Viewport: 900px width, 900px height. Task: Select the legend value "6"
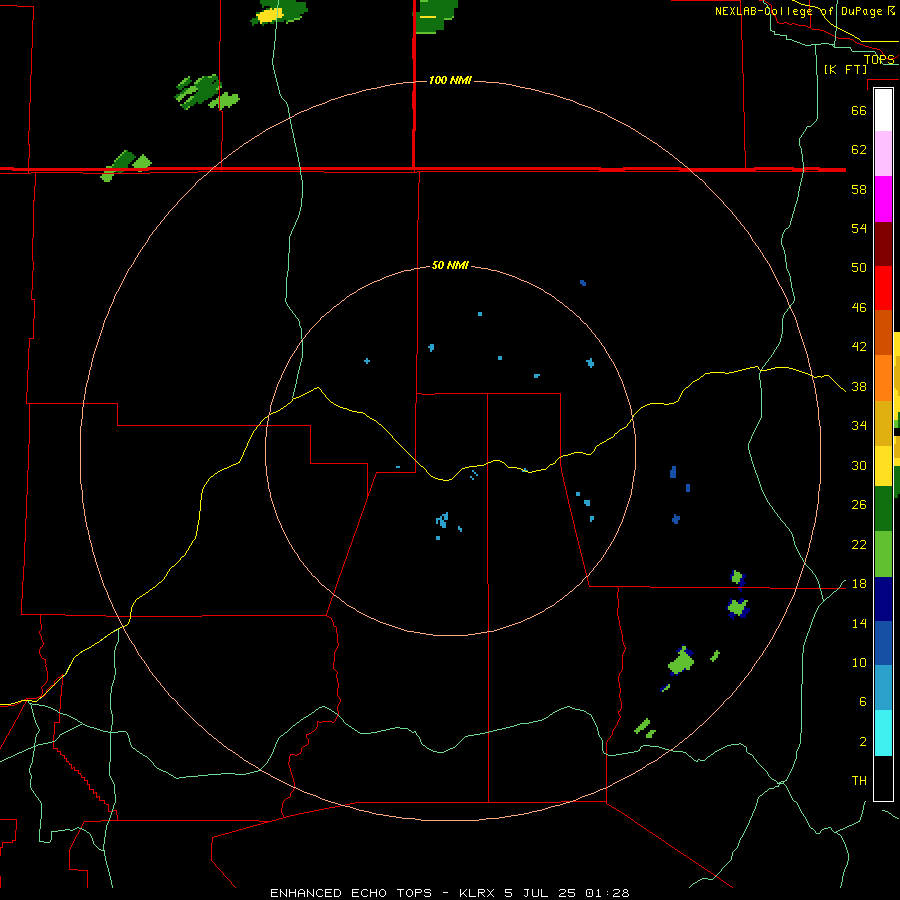click(x=863, y=702)
